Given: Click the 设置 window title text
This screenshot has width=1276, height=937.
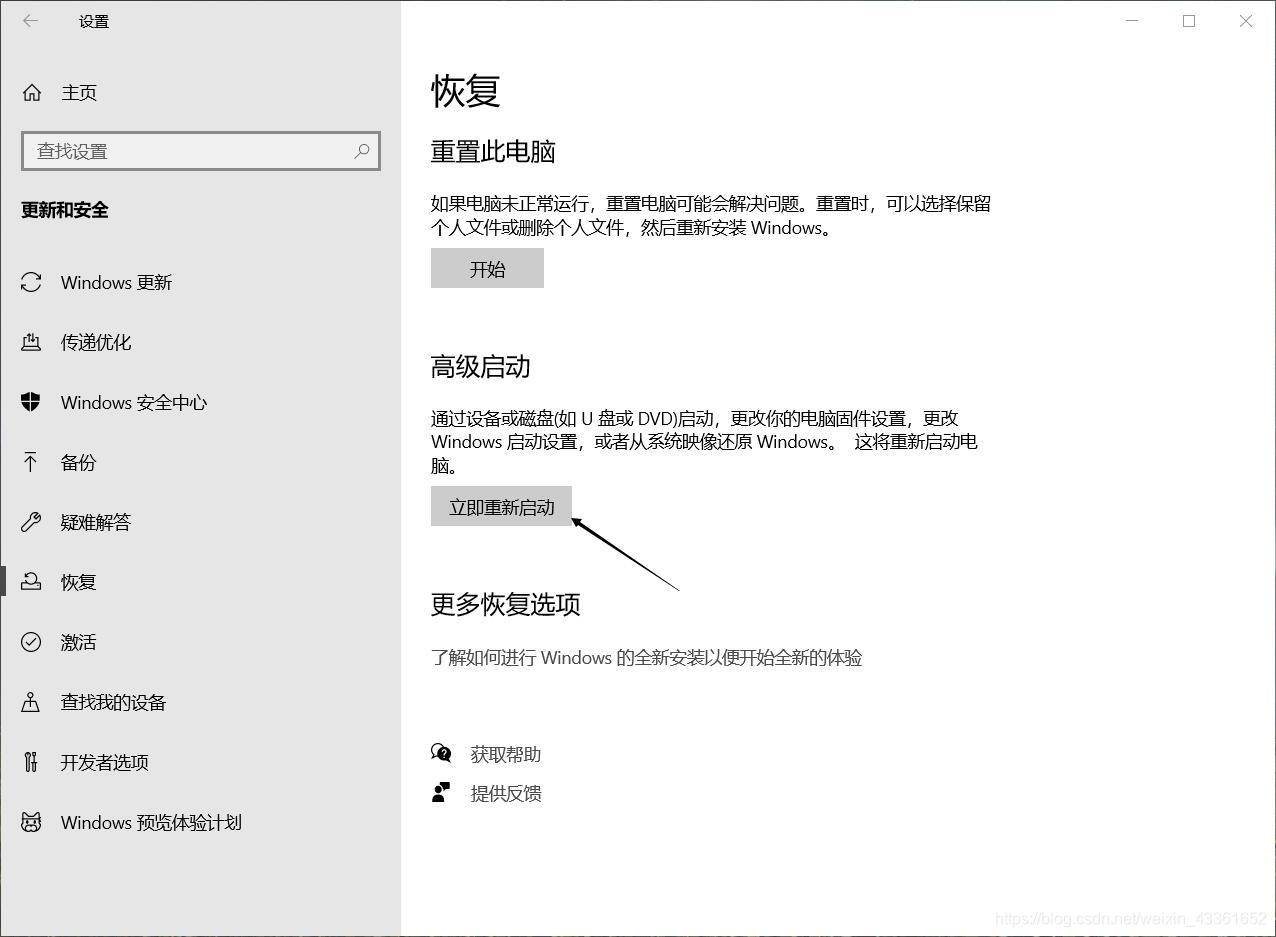Looking at the screenshot, I should [x=94, y=21].
